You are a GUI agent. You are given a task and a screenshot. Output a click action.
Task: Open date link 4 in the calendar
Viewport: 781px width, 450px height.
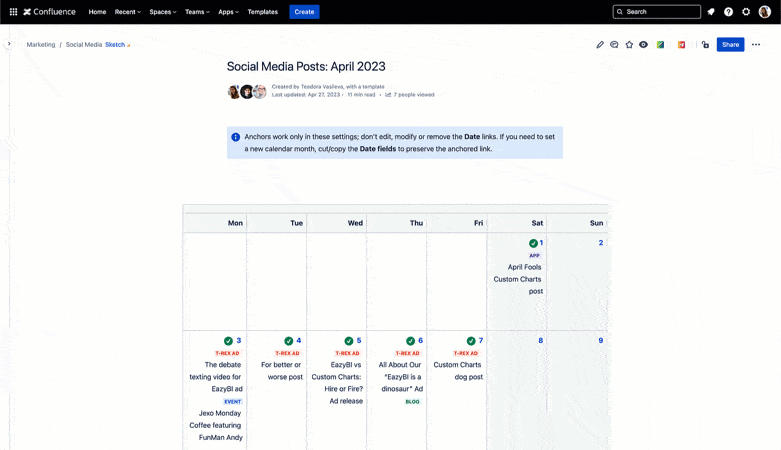(299, 340)
